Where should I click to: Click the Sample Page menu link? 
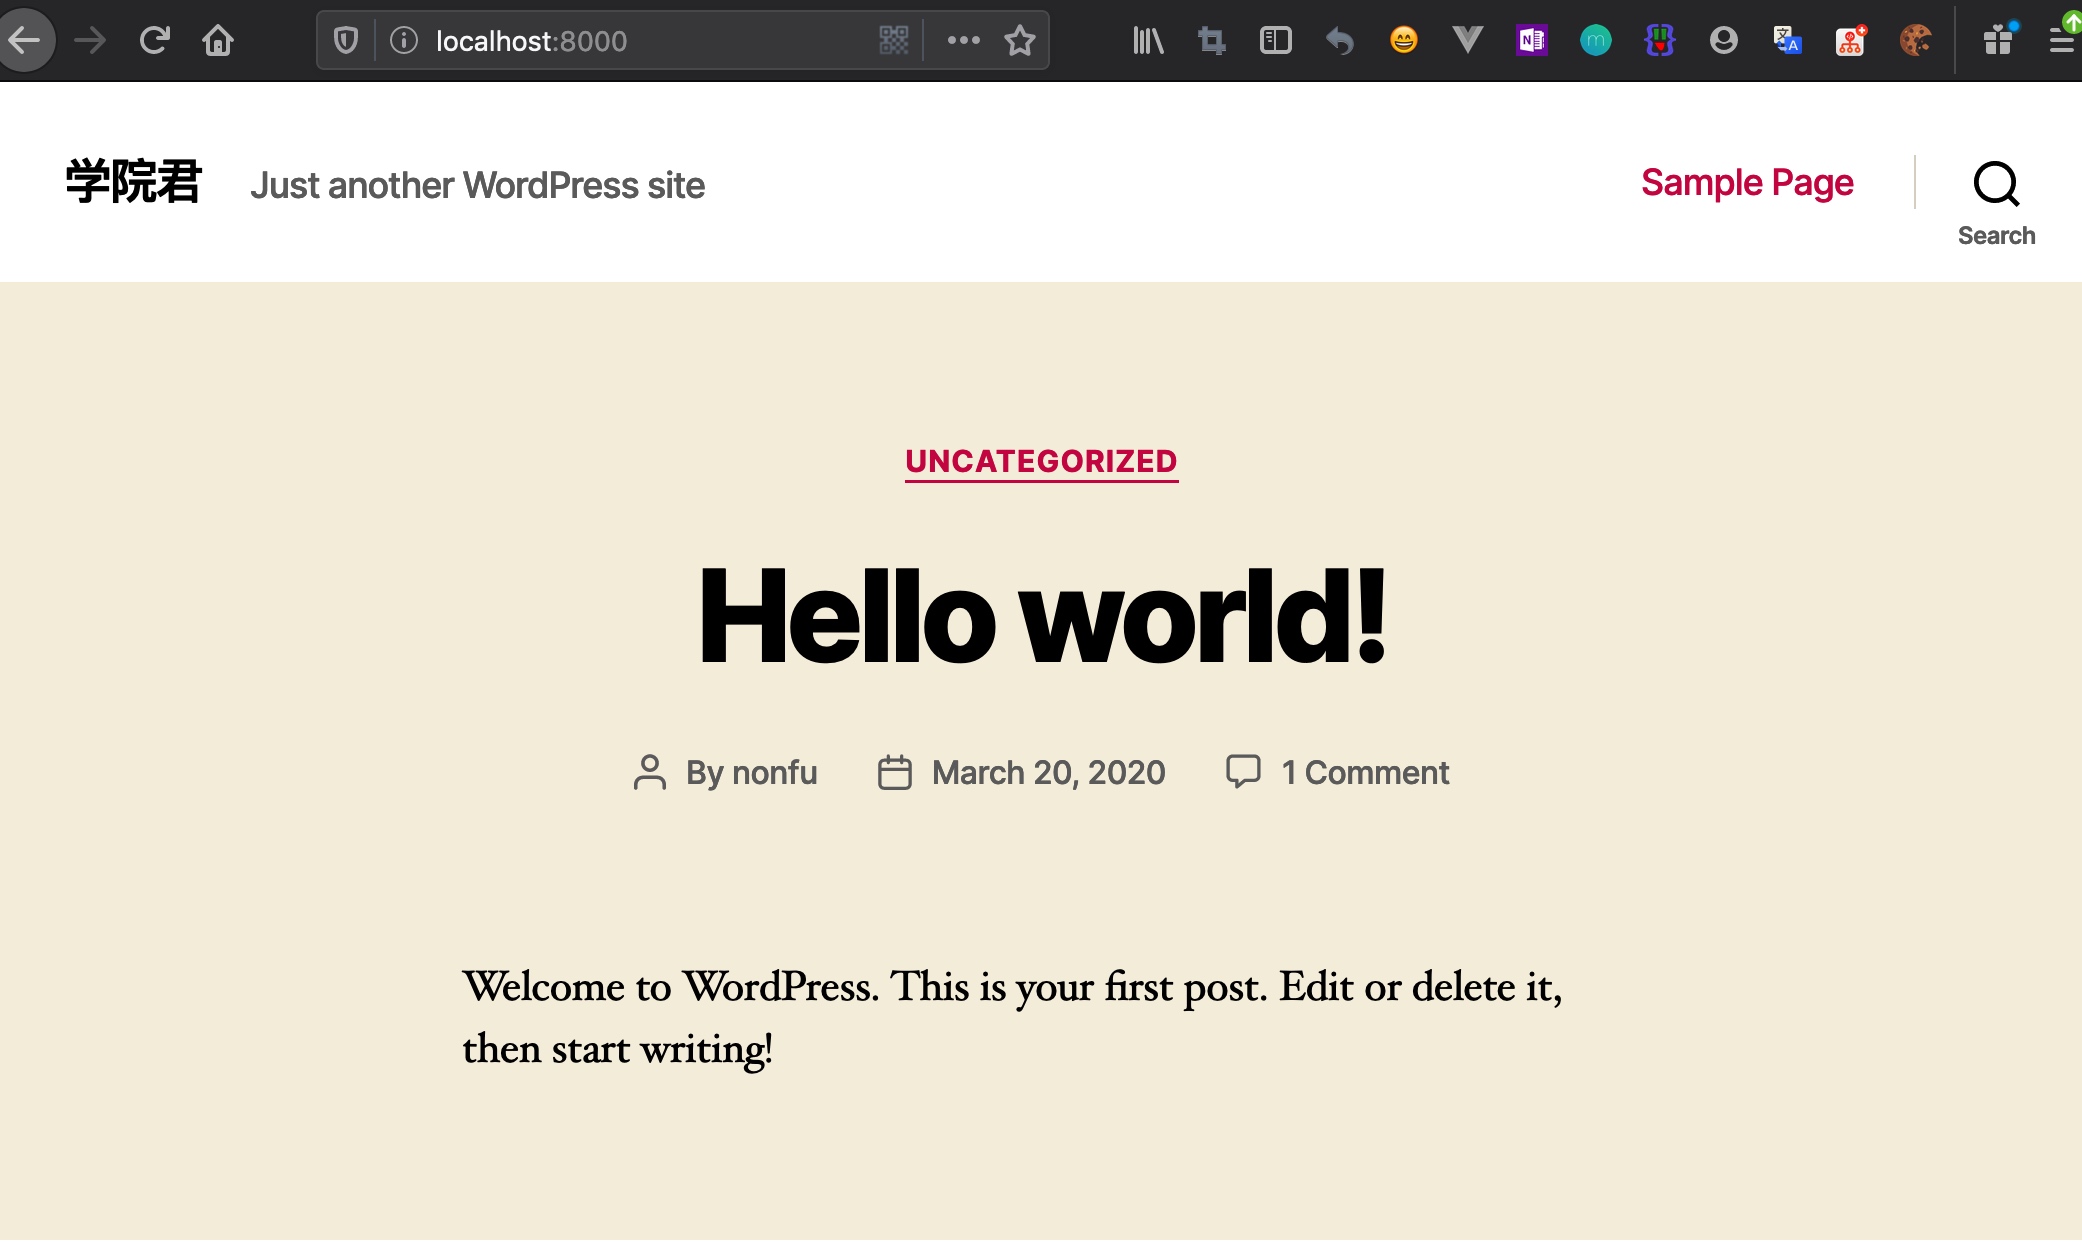tap(1748, 181)
